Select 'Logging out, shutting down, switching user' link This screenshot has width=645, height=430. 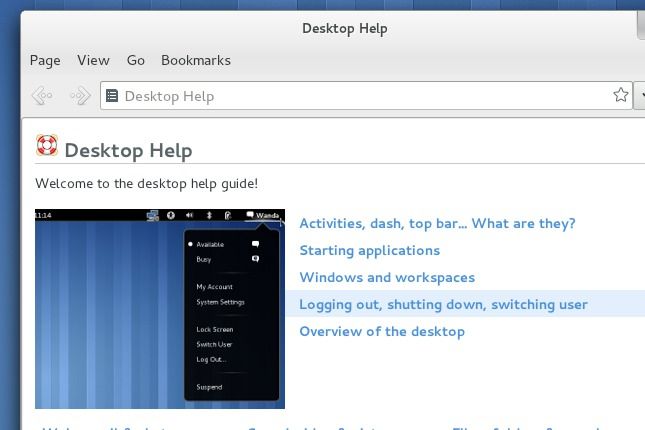[x=443, y=305]
